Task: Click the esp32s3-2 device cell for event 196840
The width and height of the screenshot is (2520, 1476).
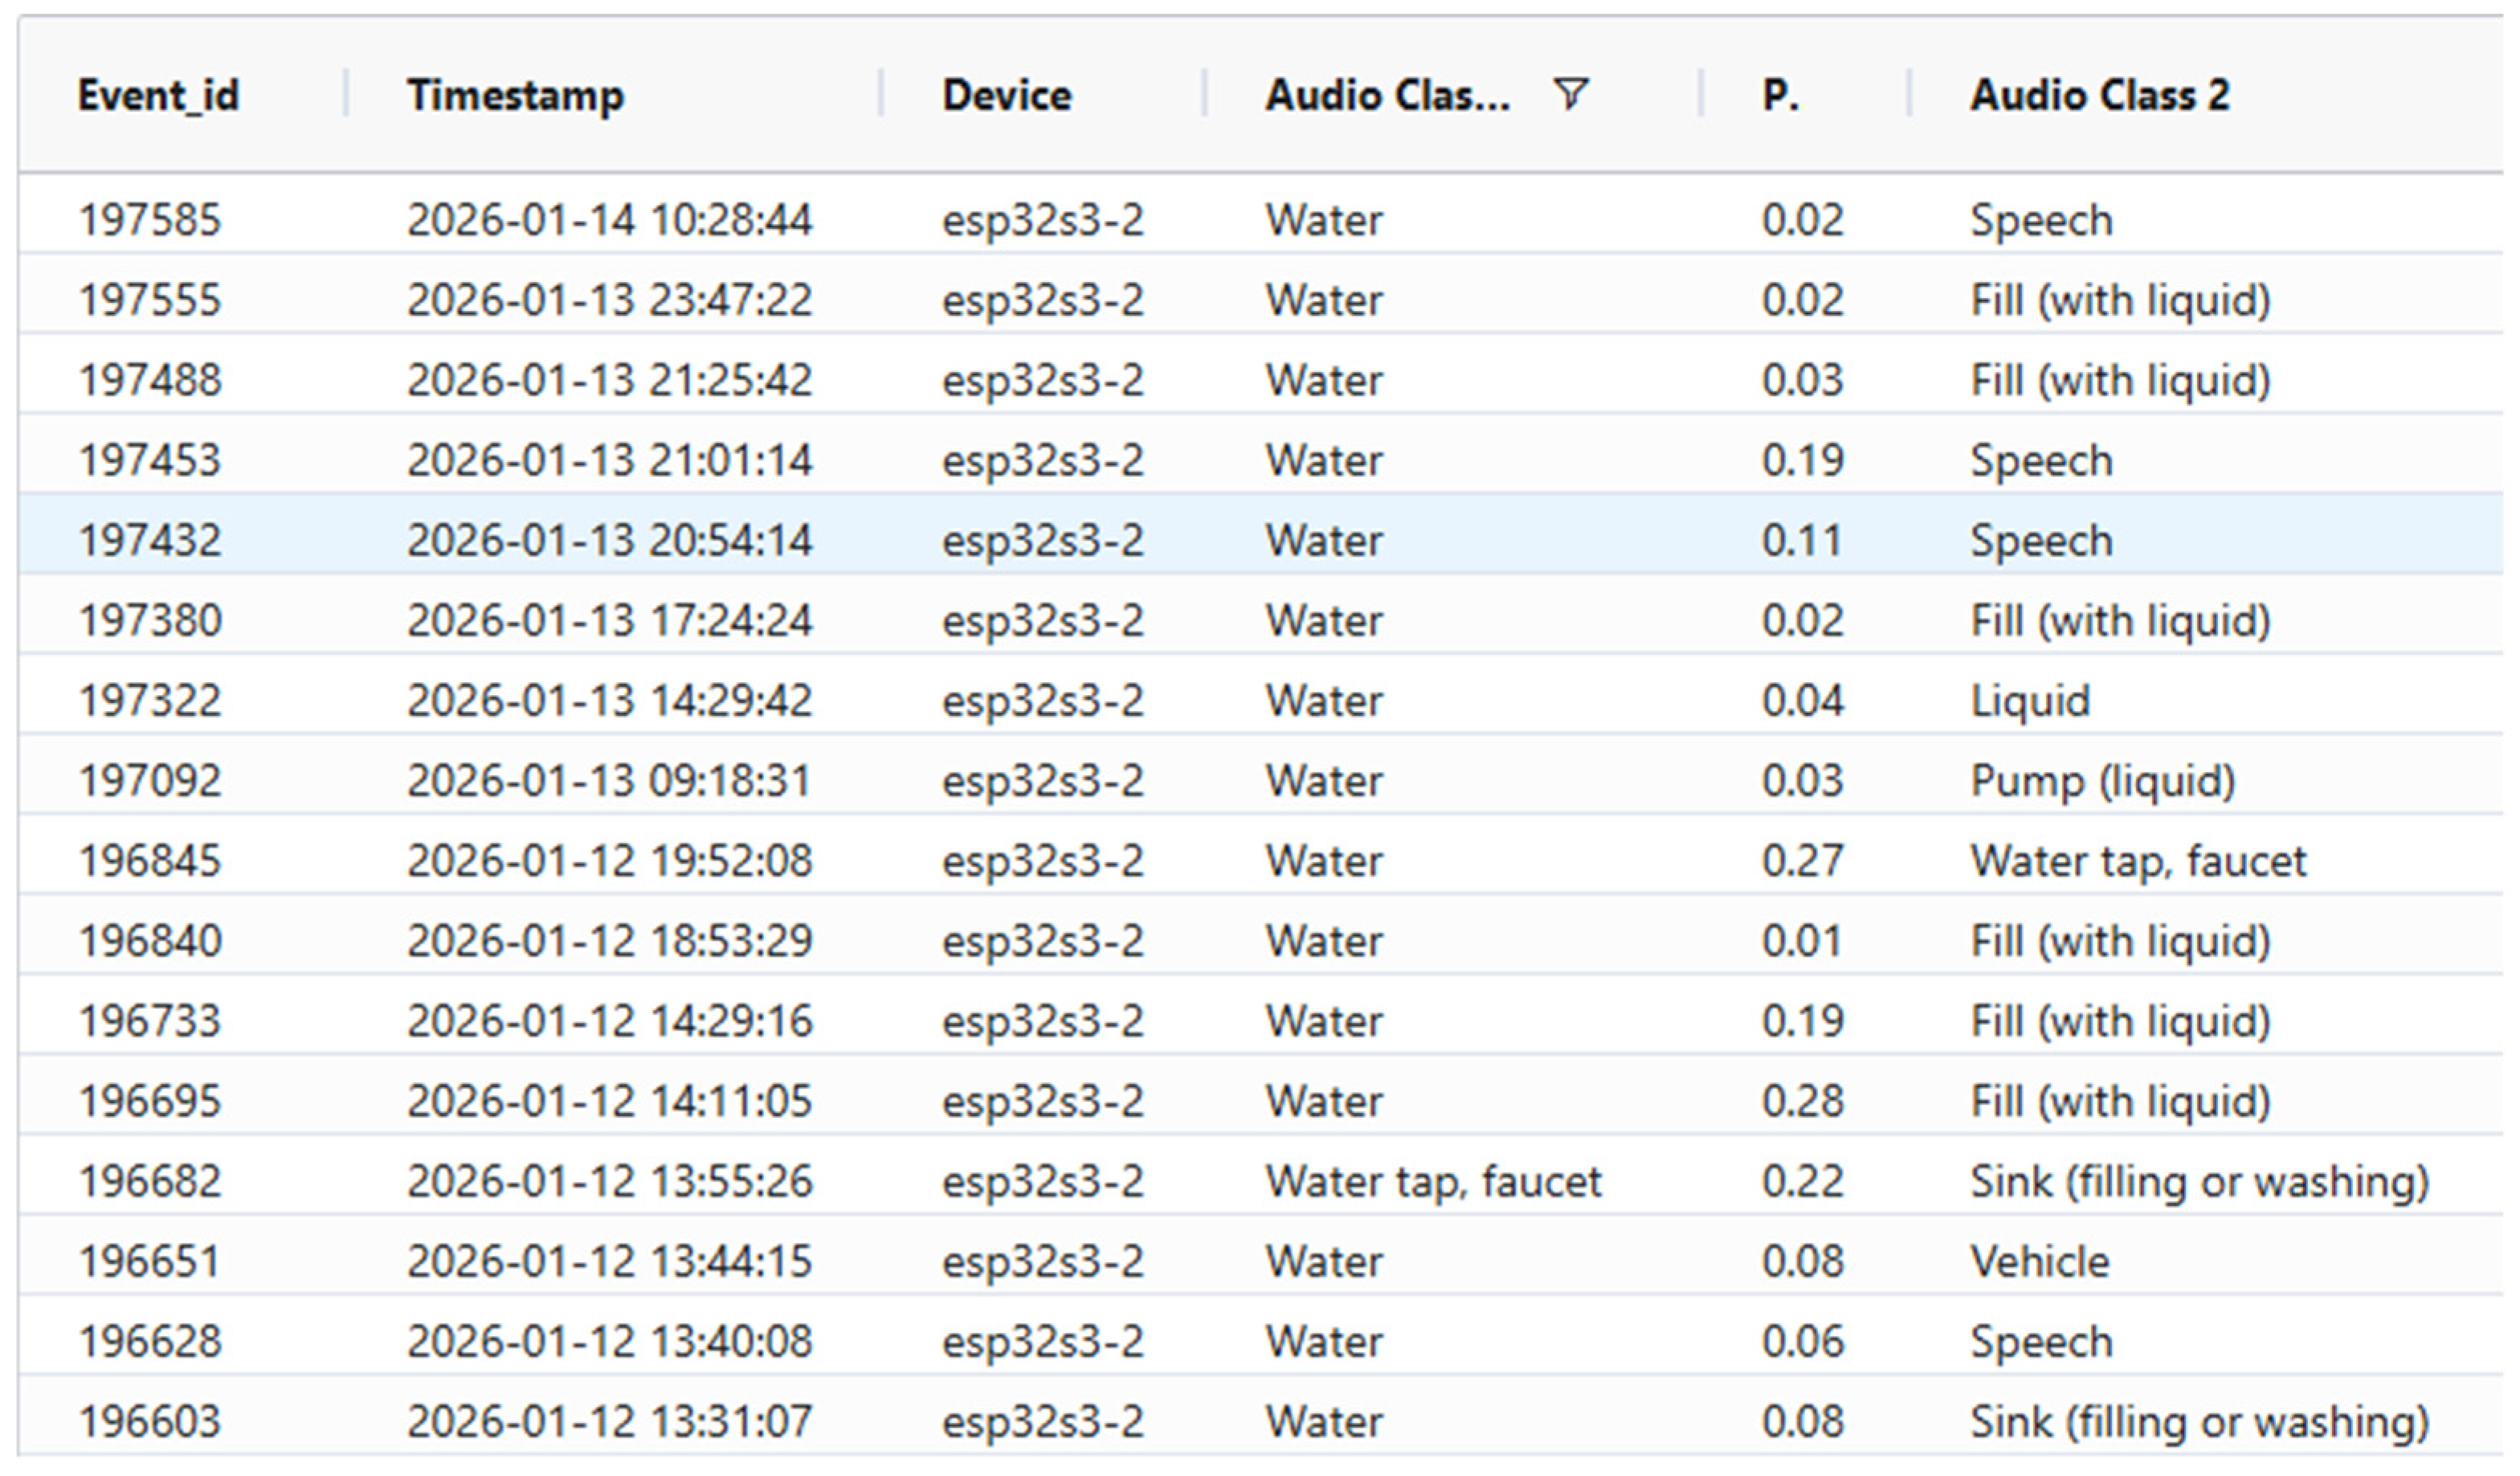Action: click(1043, 940)
